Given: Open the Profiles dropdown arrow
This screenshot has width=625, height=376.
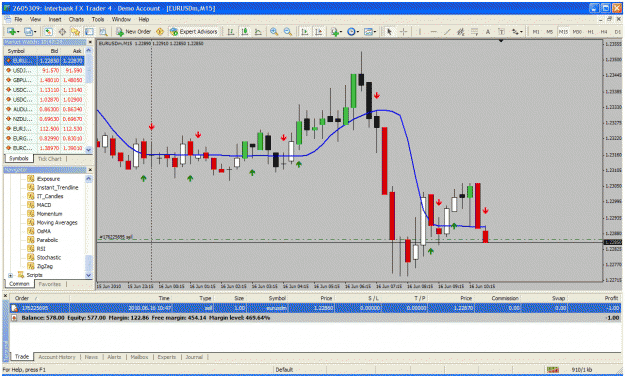Looking at the screenshot, I should click(x=35, y=32).
